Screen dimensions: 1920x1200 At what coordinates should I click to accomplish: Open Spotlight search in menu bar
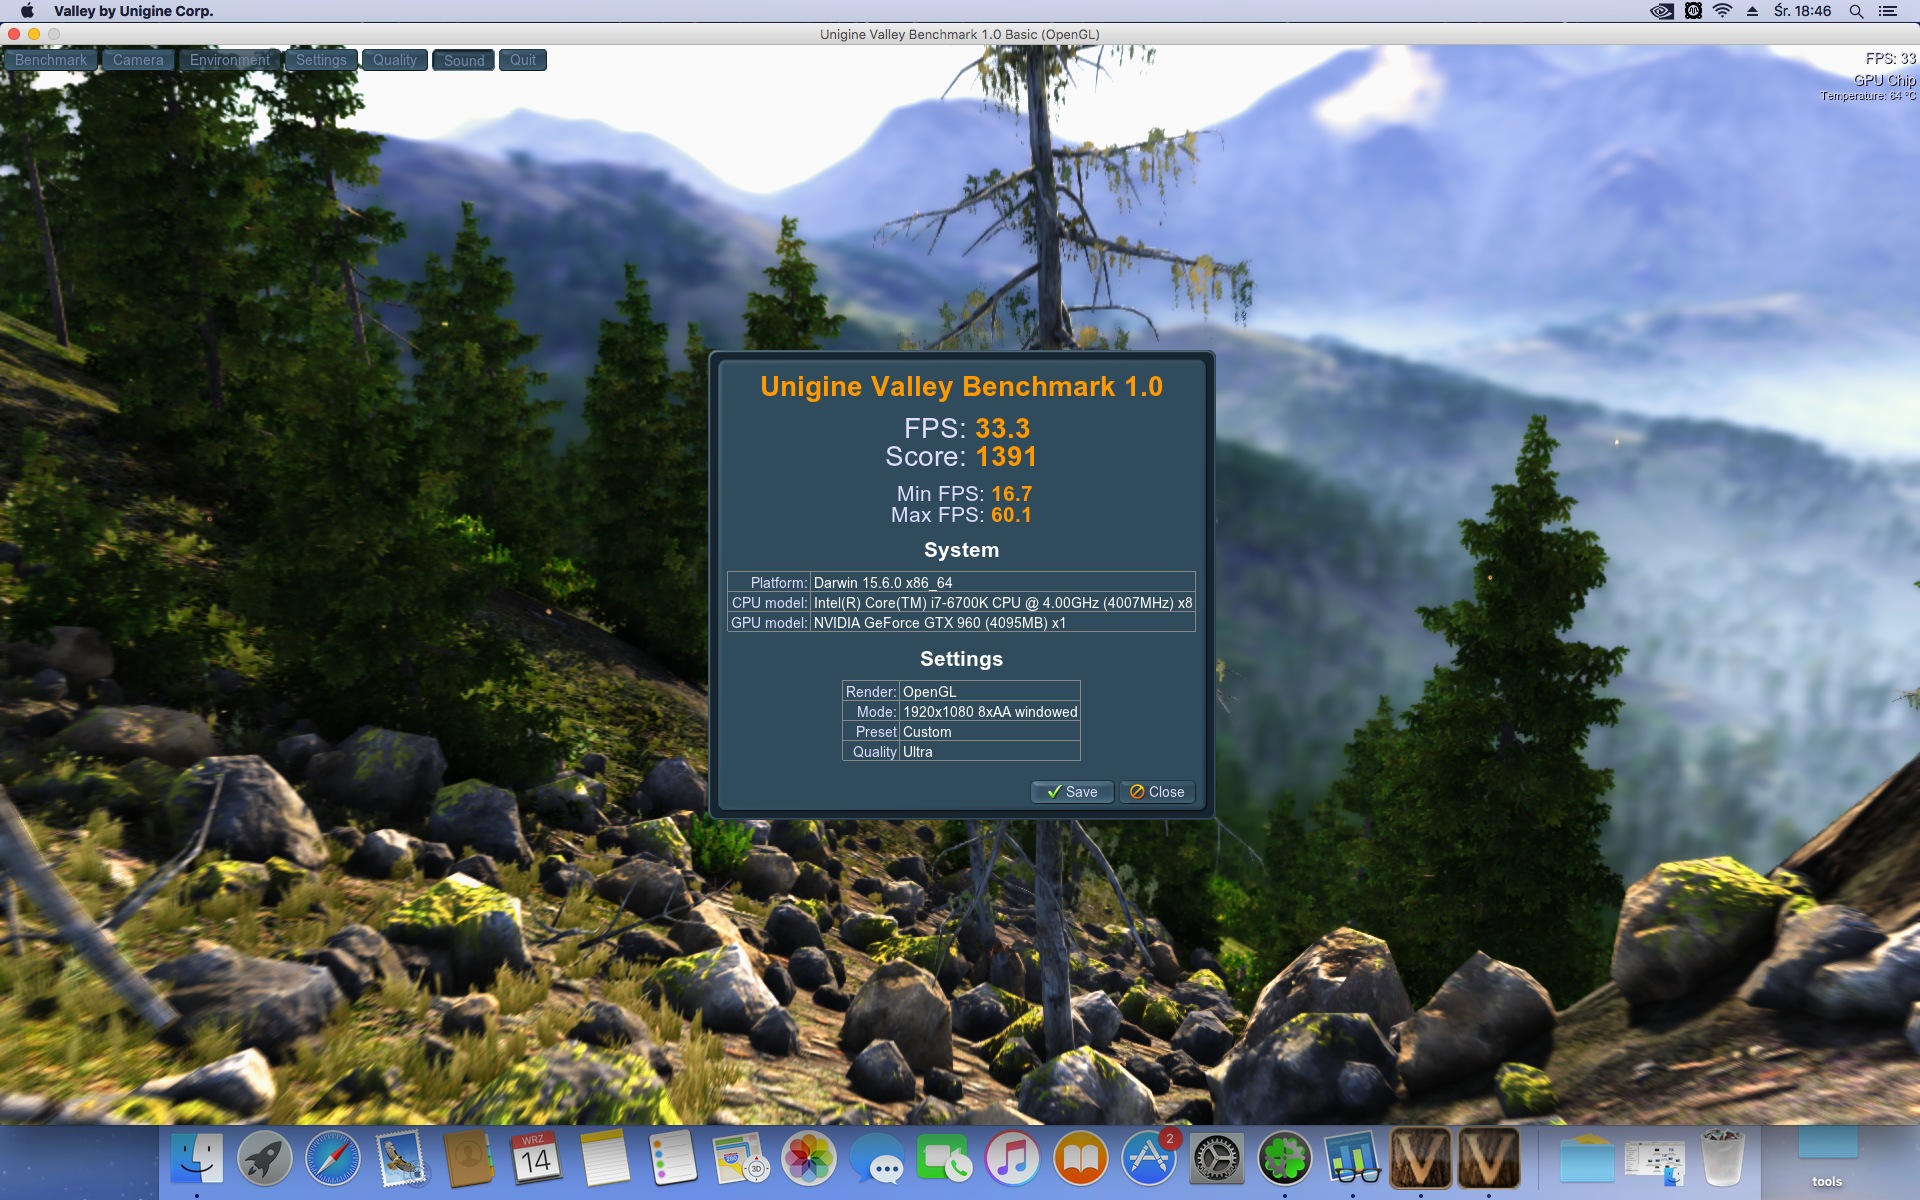pos(1856,11)
